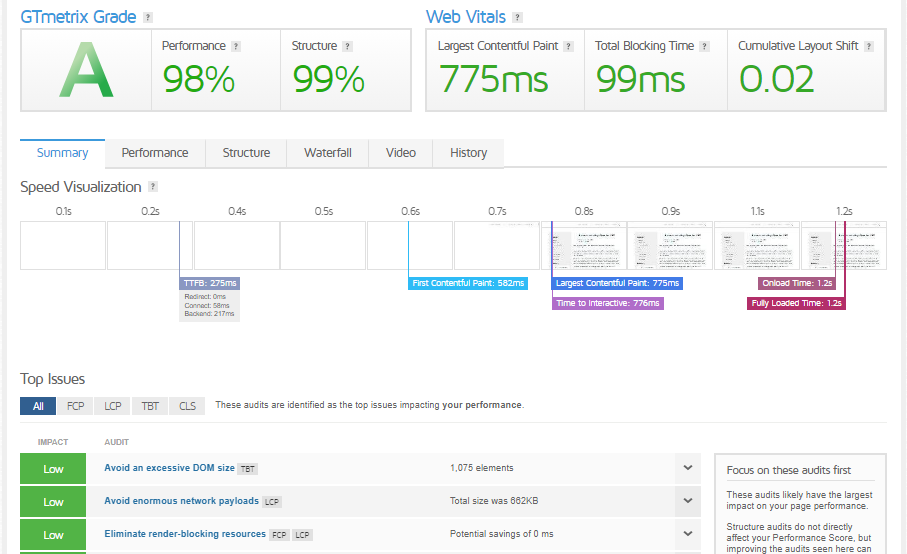Viewport: 907px width, 554px height.
Task: Open the Waterfall tab
Action: (x=328, y=153)
